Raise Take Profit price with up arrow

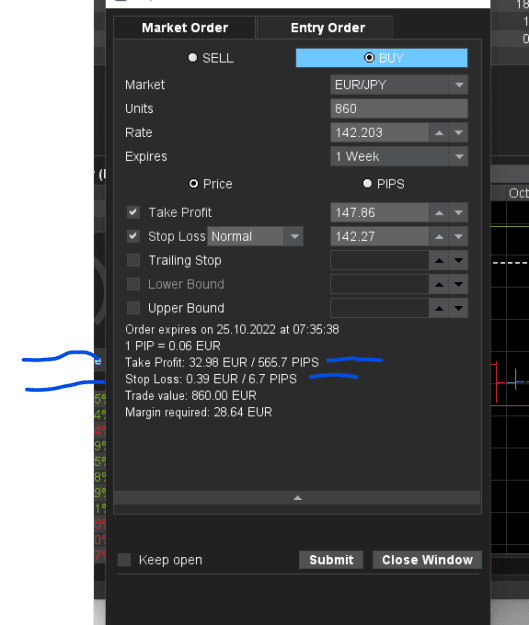(439, 212)
